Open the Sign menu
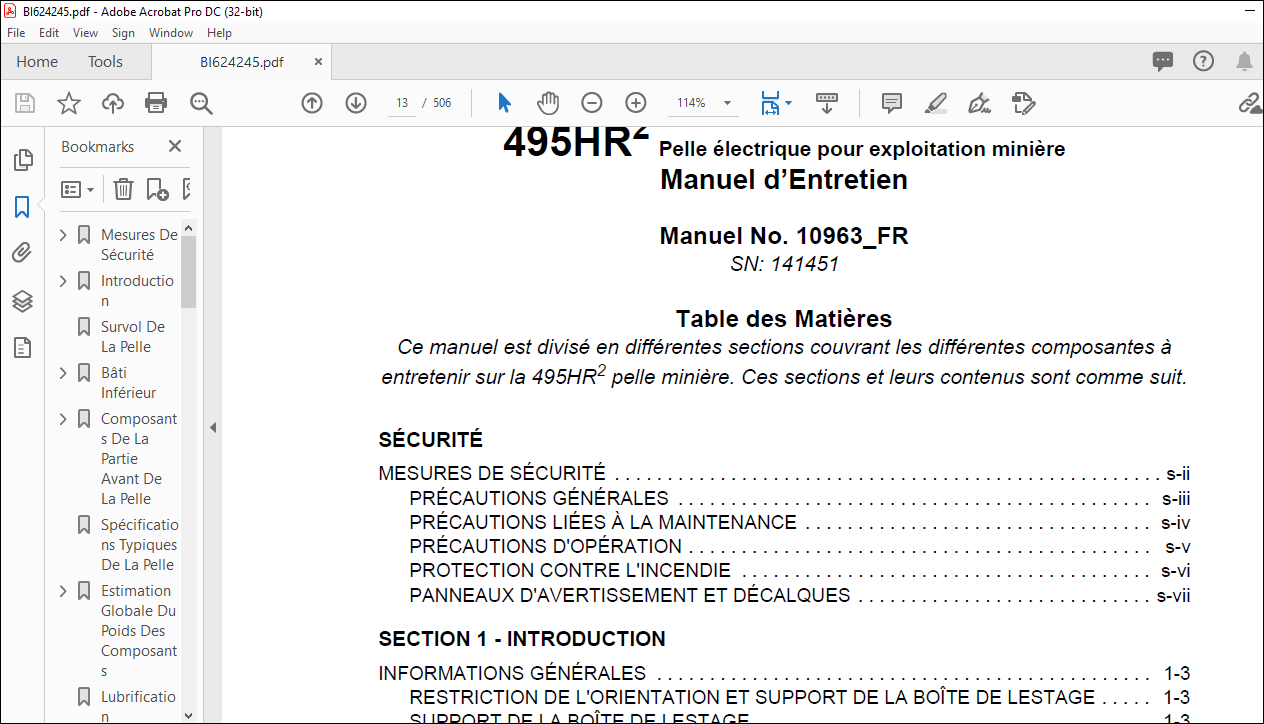The height and width of the screenshot is (724, 1264). coord(123,33)
